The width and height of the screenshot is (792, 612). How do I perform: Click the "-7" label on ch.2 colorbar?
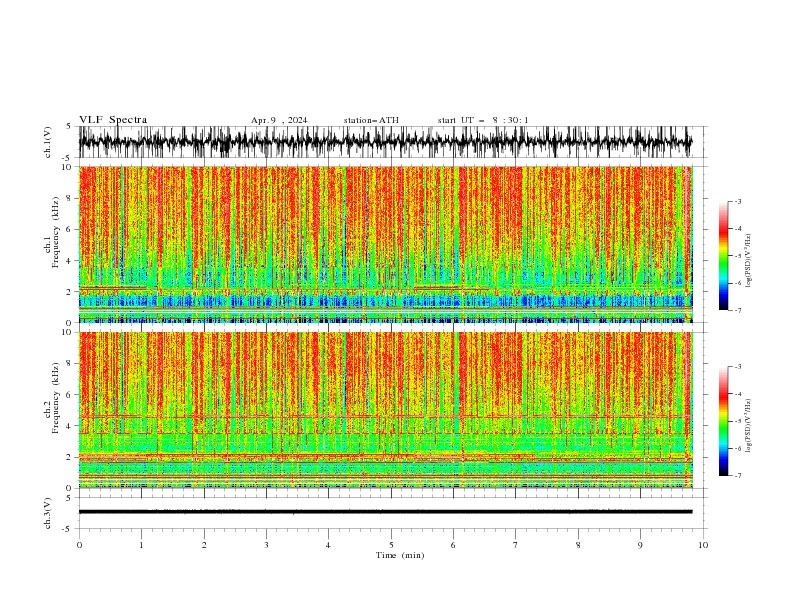(x=737, y=475)
